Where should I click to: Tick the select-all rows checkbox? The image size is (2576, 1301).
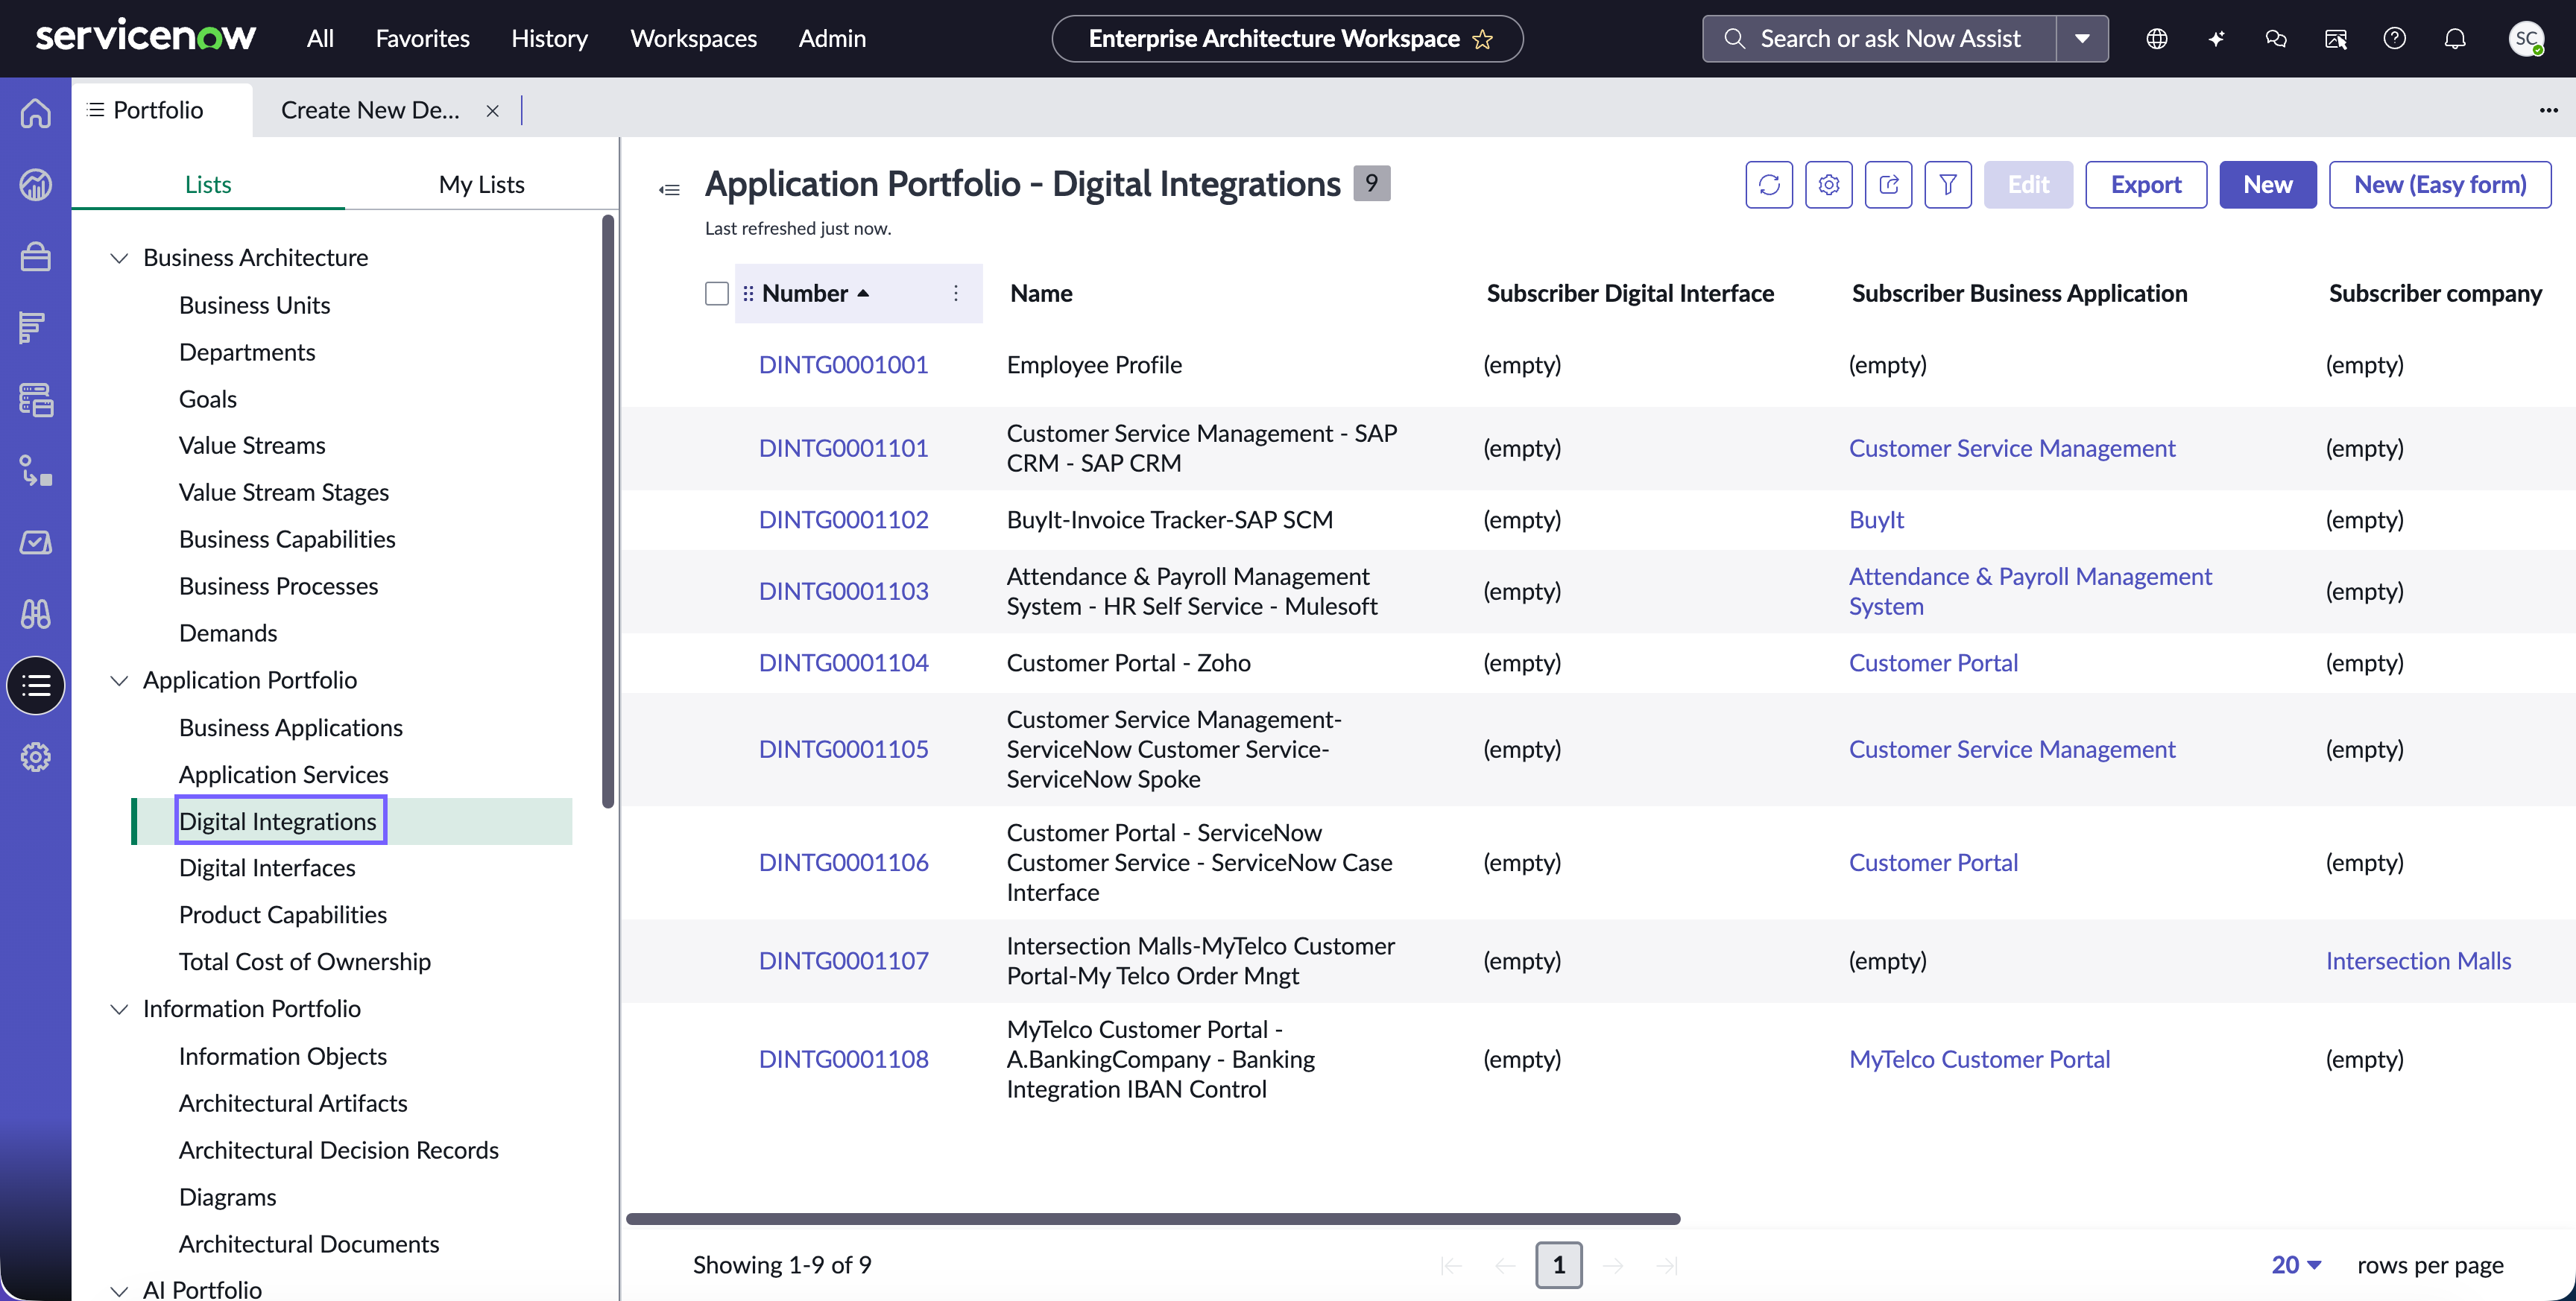[717, 293]
